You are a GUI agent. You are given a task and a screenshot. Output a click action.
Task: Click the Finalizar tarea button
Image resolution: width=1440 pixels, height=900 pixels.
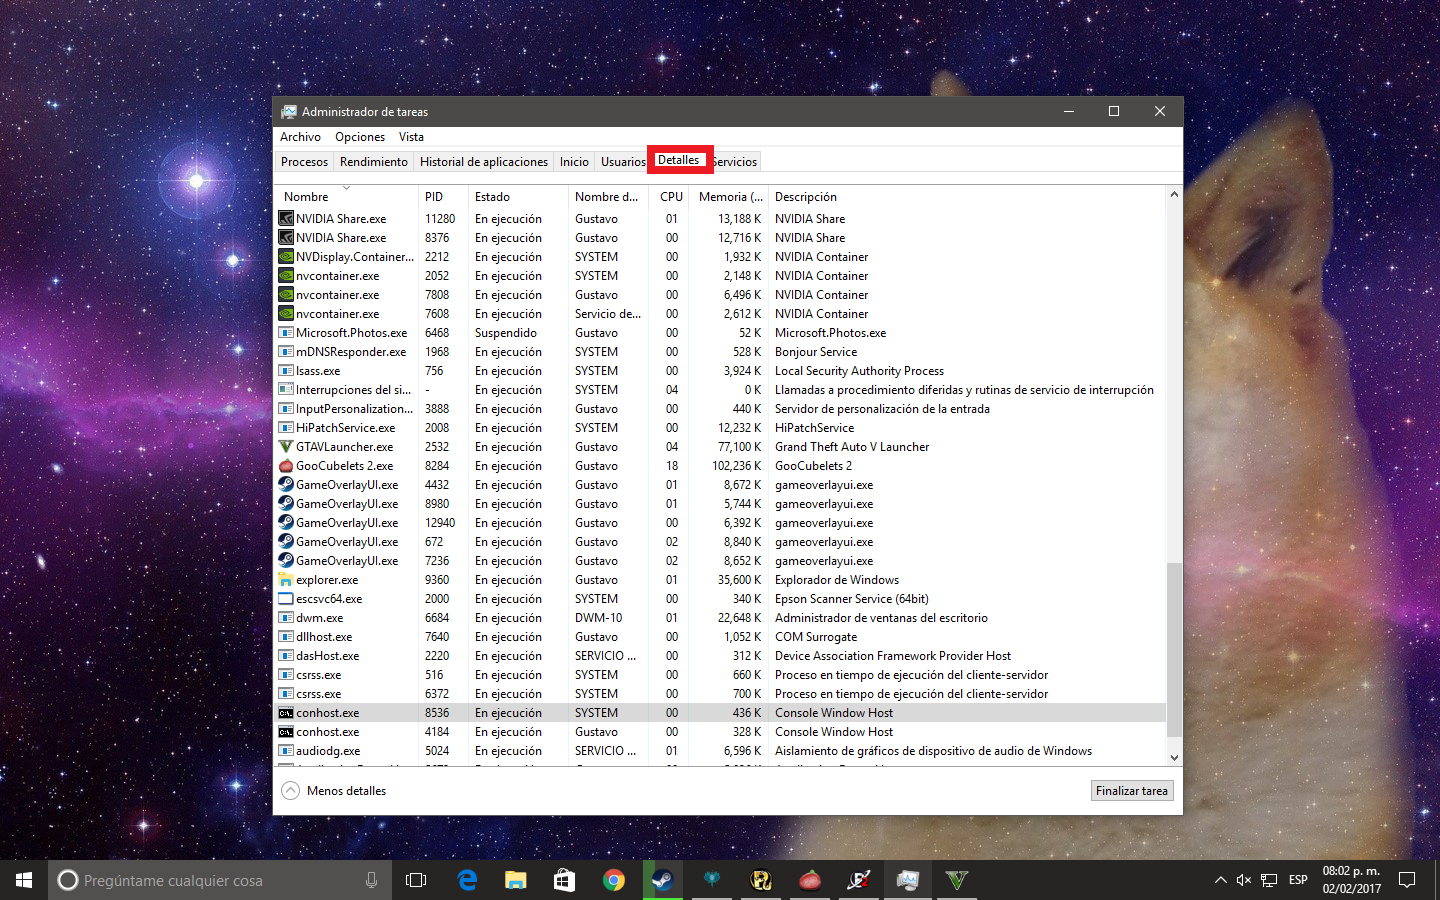point(1132,791)
